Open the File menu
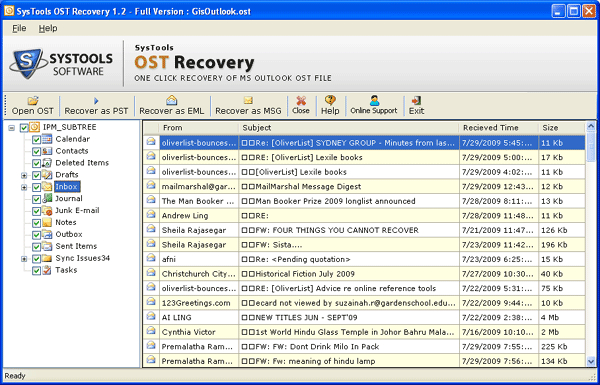The height and width of the screenshot is (385, 600). click(19, 28)
